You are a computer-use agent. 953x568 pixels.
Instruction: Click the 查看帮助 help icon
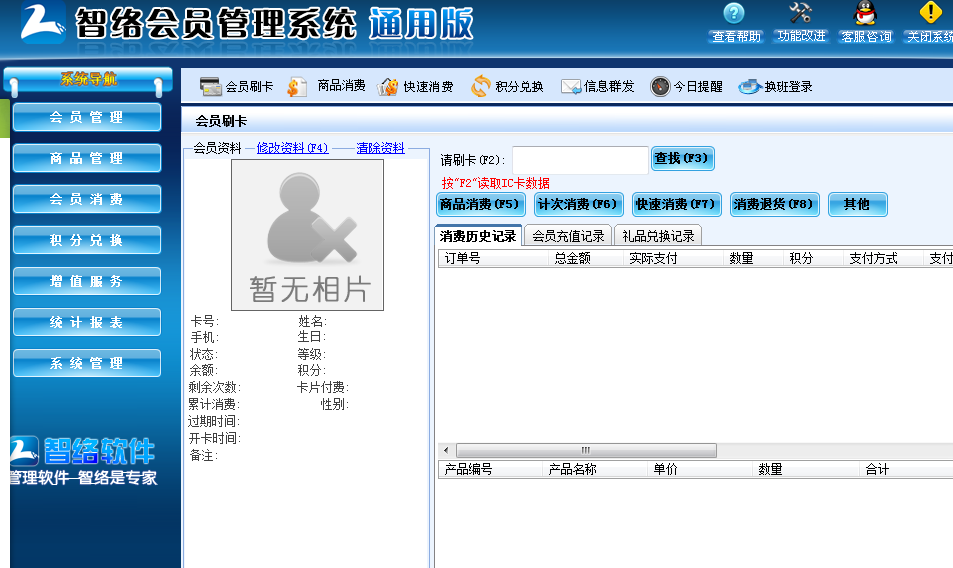click(x=735, y=14)
